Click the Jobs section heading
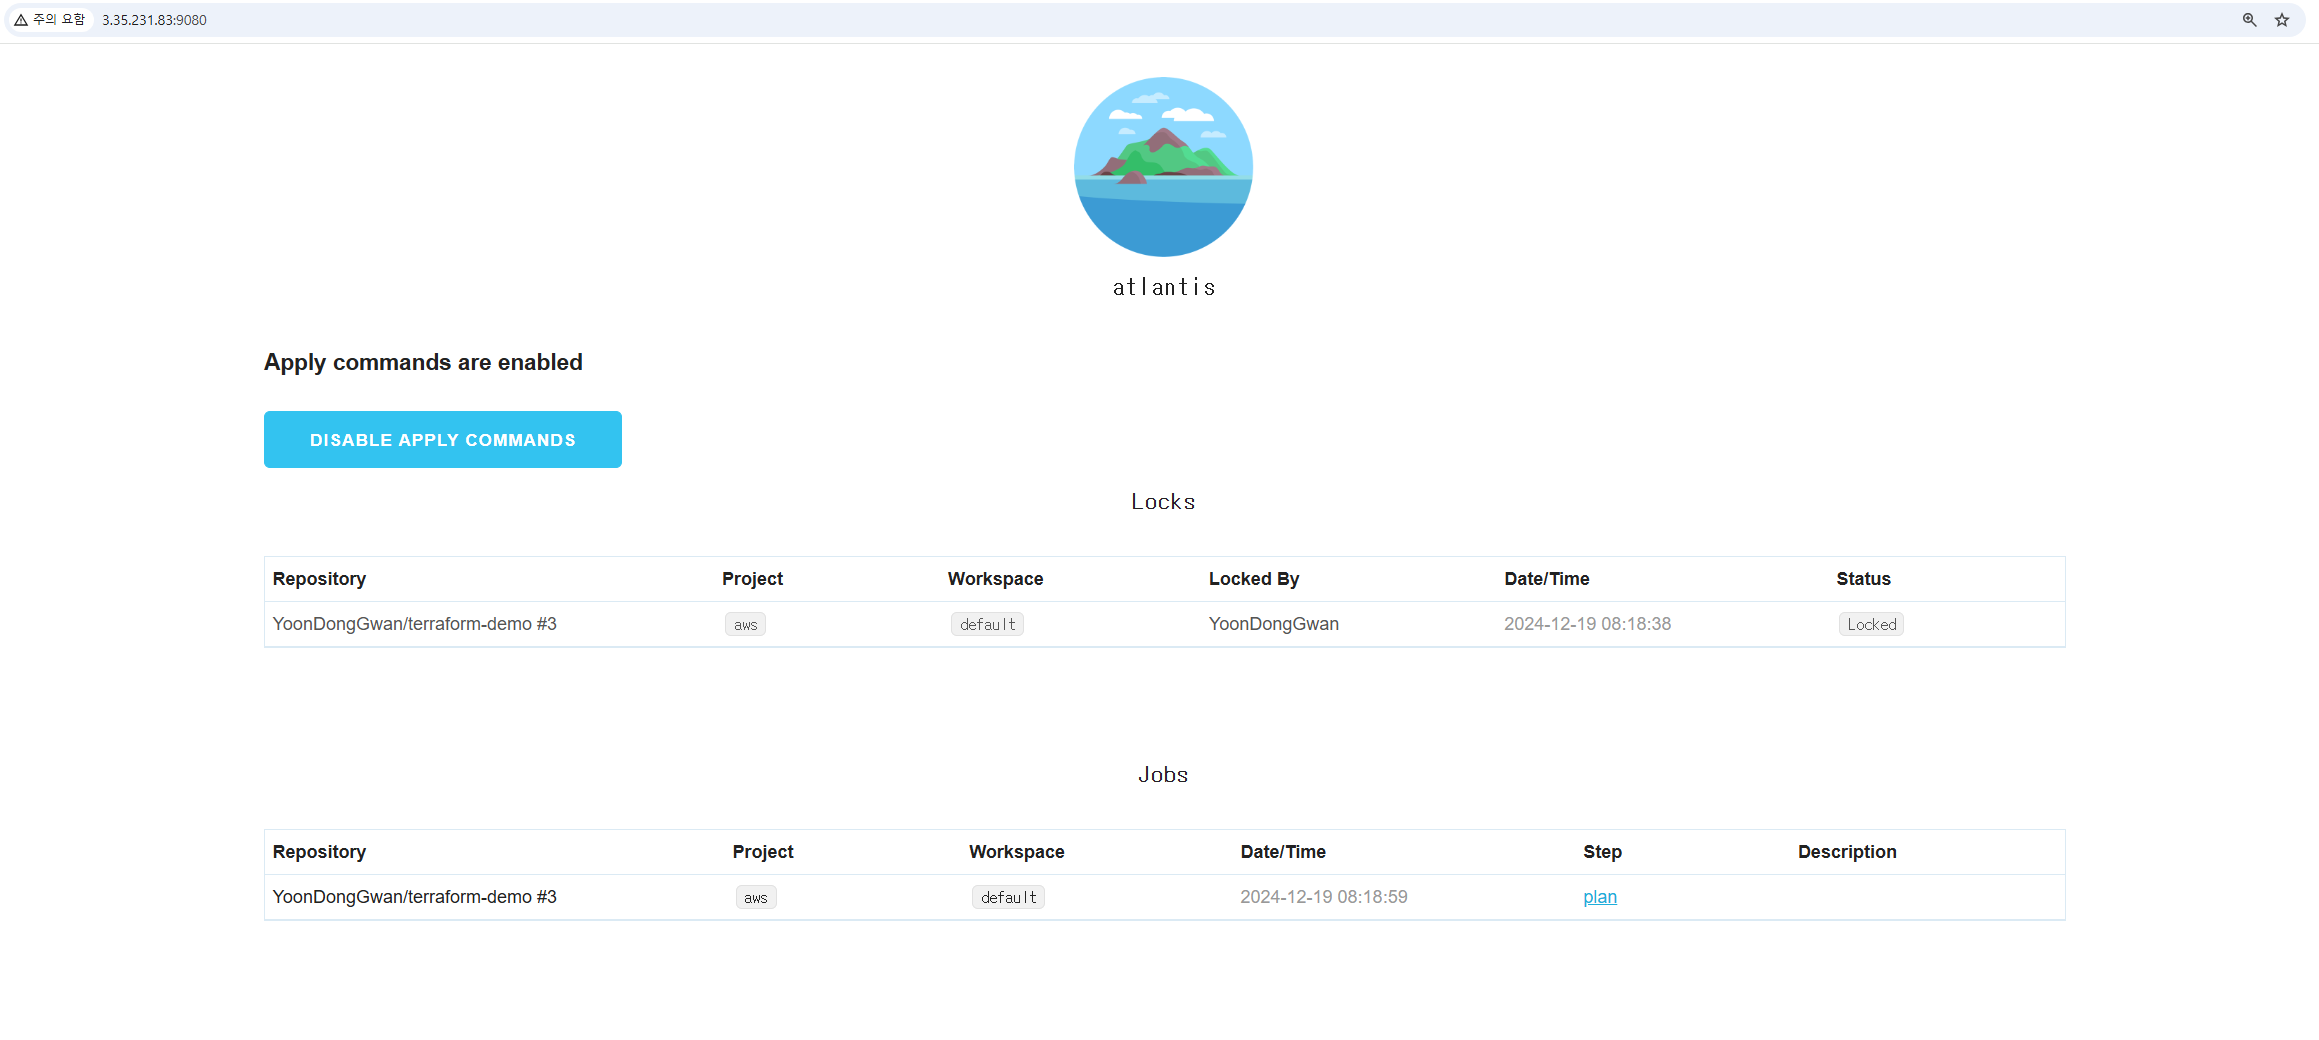2319x1040 pixels. click(x=1163, y=775)
